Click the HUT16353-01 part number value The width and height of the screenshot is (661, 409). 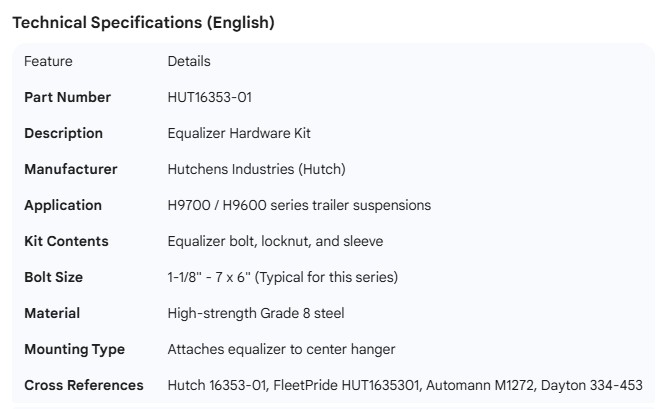[210, 97]
